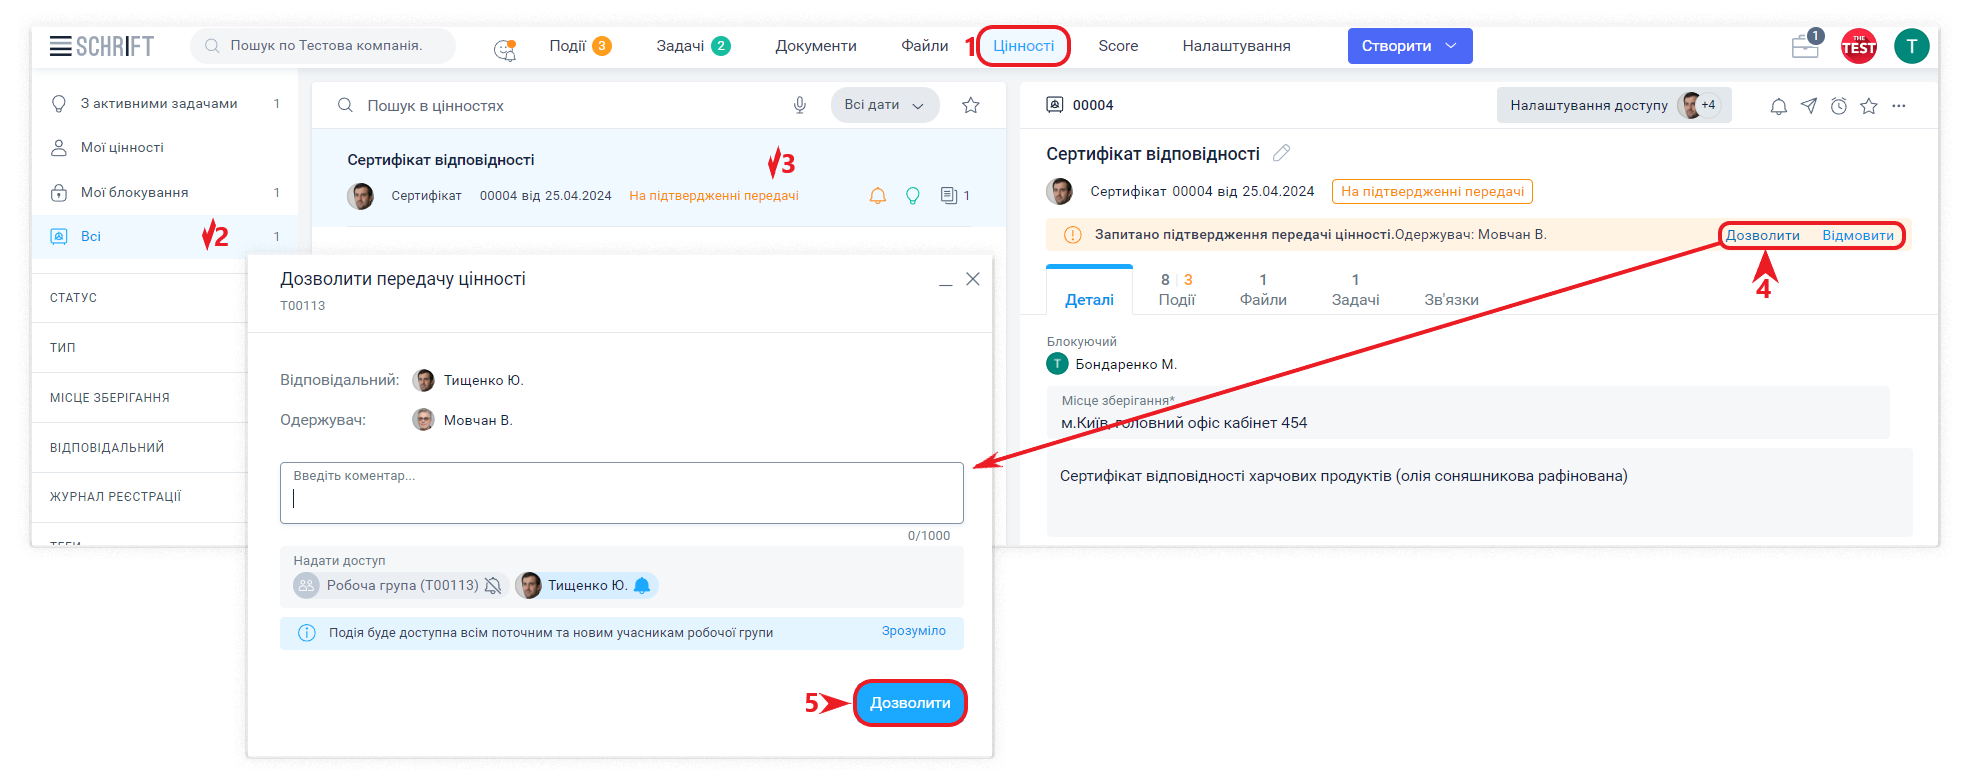1966x782 pixels.
Task: Open the briefcase notifications icon
Action: (1805, 46)
